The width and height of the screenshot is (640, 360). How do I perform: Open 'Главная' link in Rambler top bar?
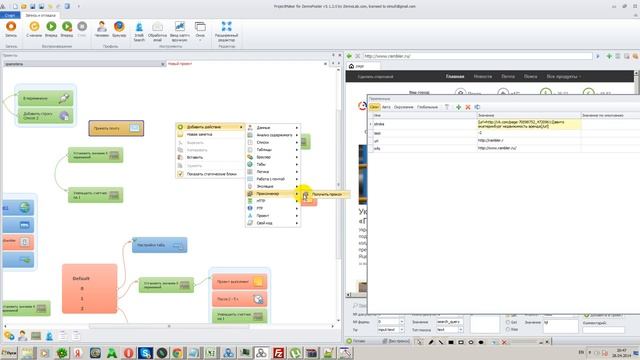(455, 76)
